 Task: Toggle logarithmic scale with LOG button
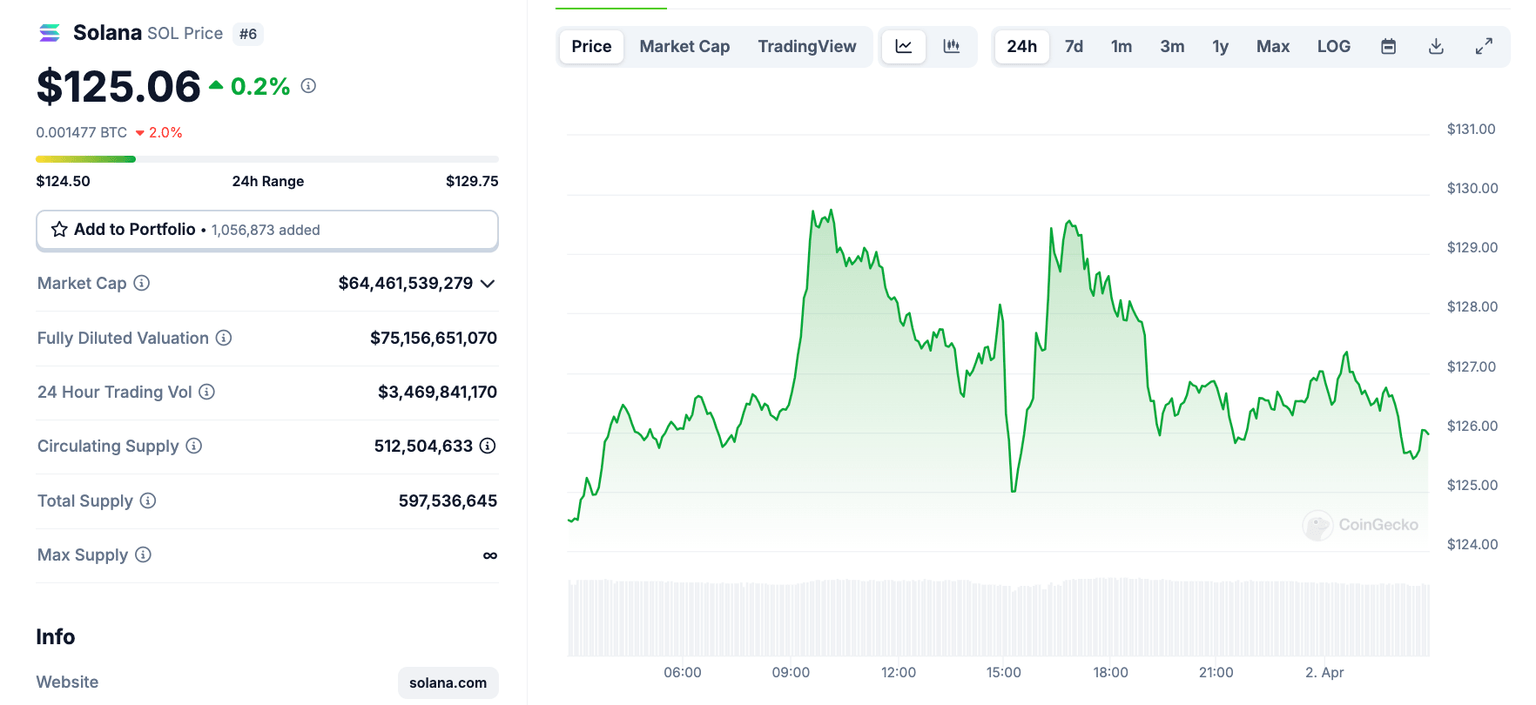(x=1333, y=46)
